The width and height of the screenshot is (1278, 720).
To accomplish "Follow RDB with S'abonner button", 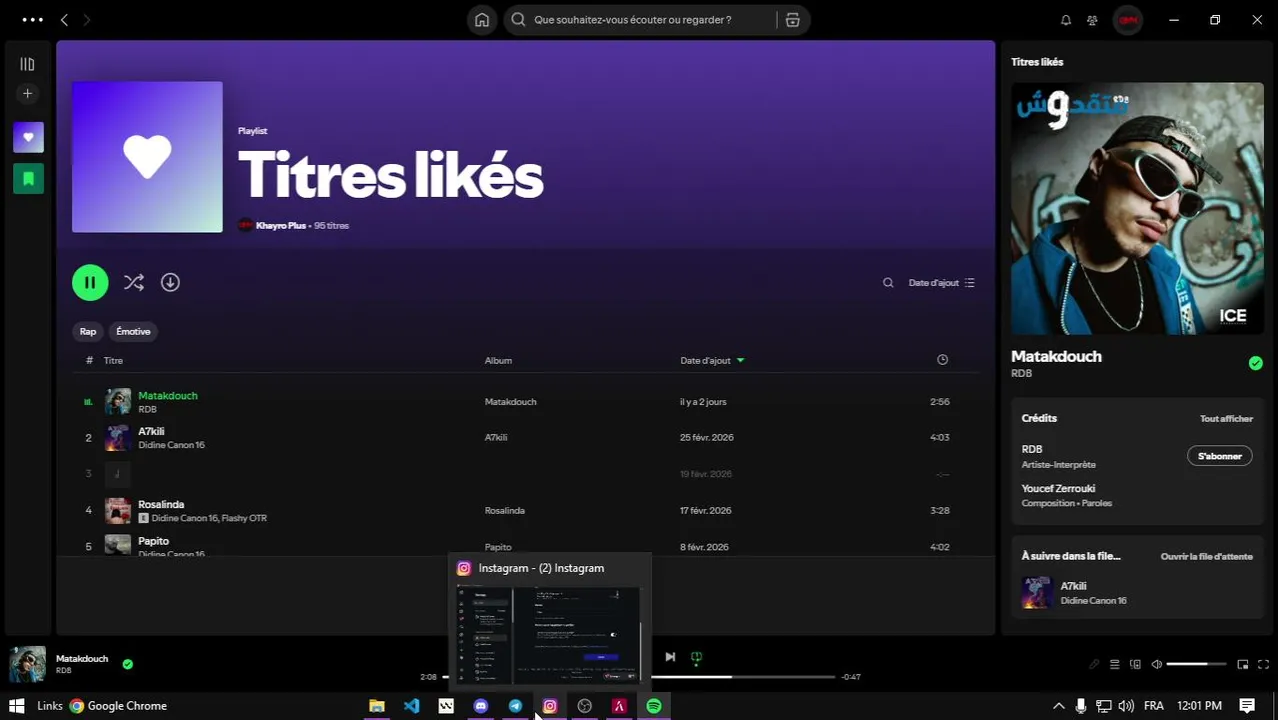I will coord(1219,456).
